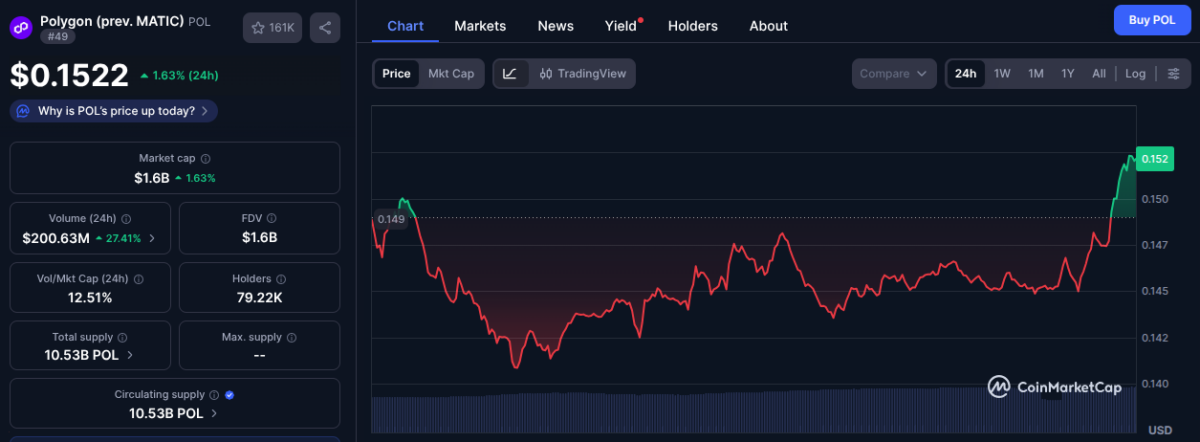Screen dimensions: 1200x442
Task: Click Market cap info icon
Action: point(206,159)
